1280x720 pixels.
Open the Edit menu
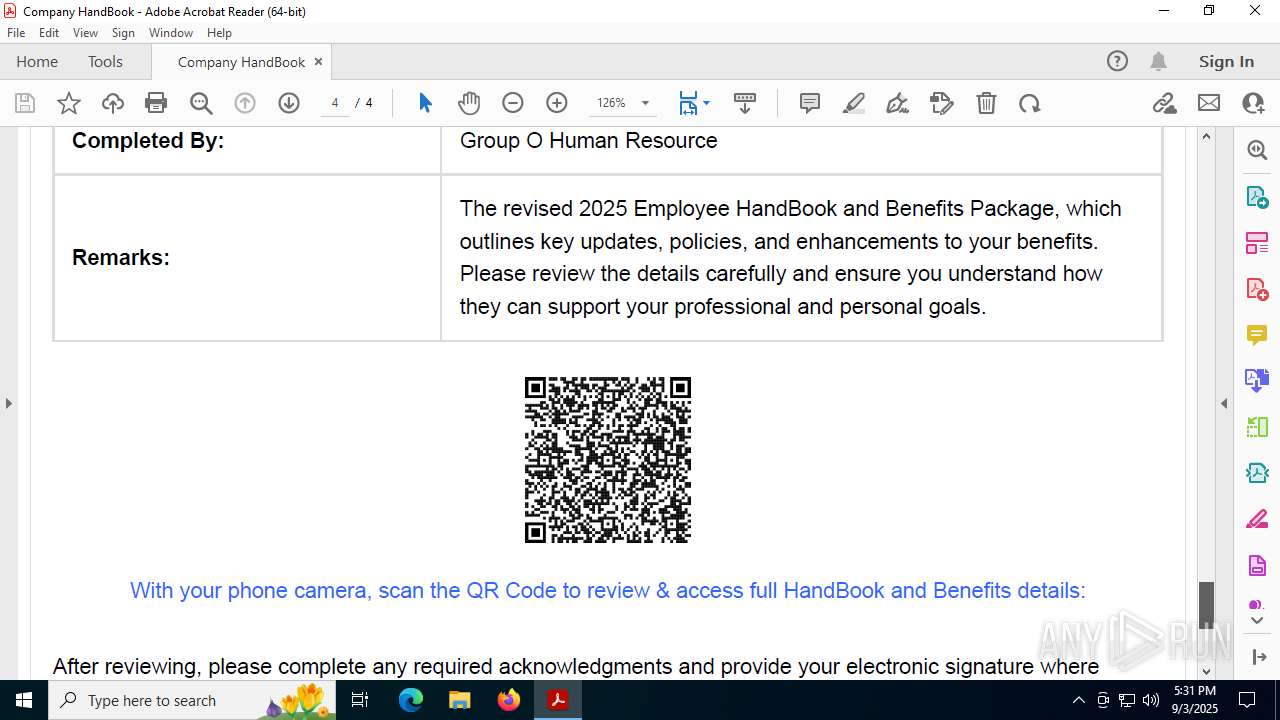pyautogui.click(x=49, y=33)
